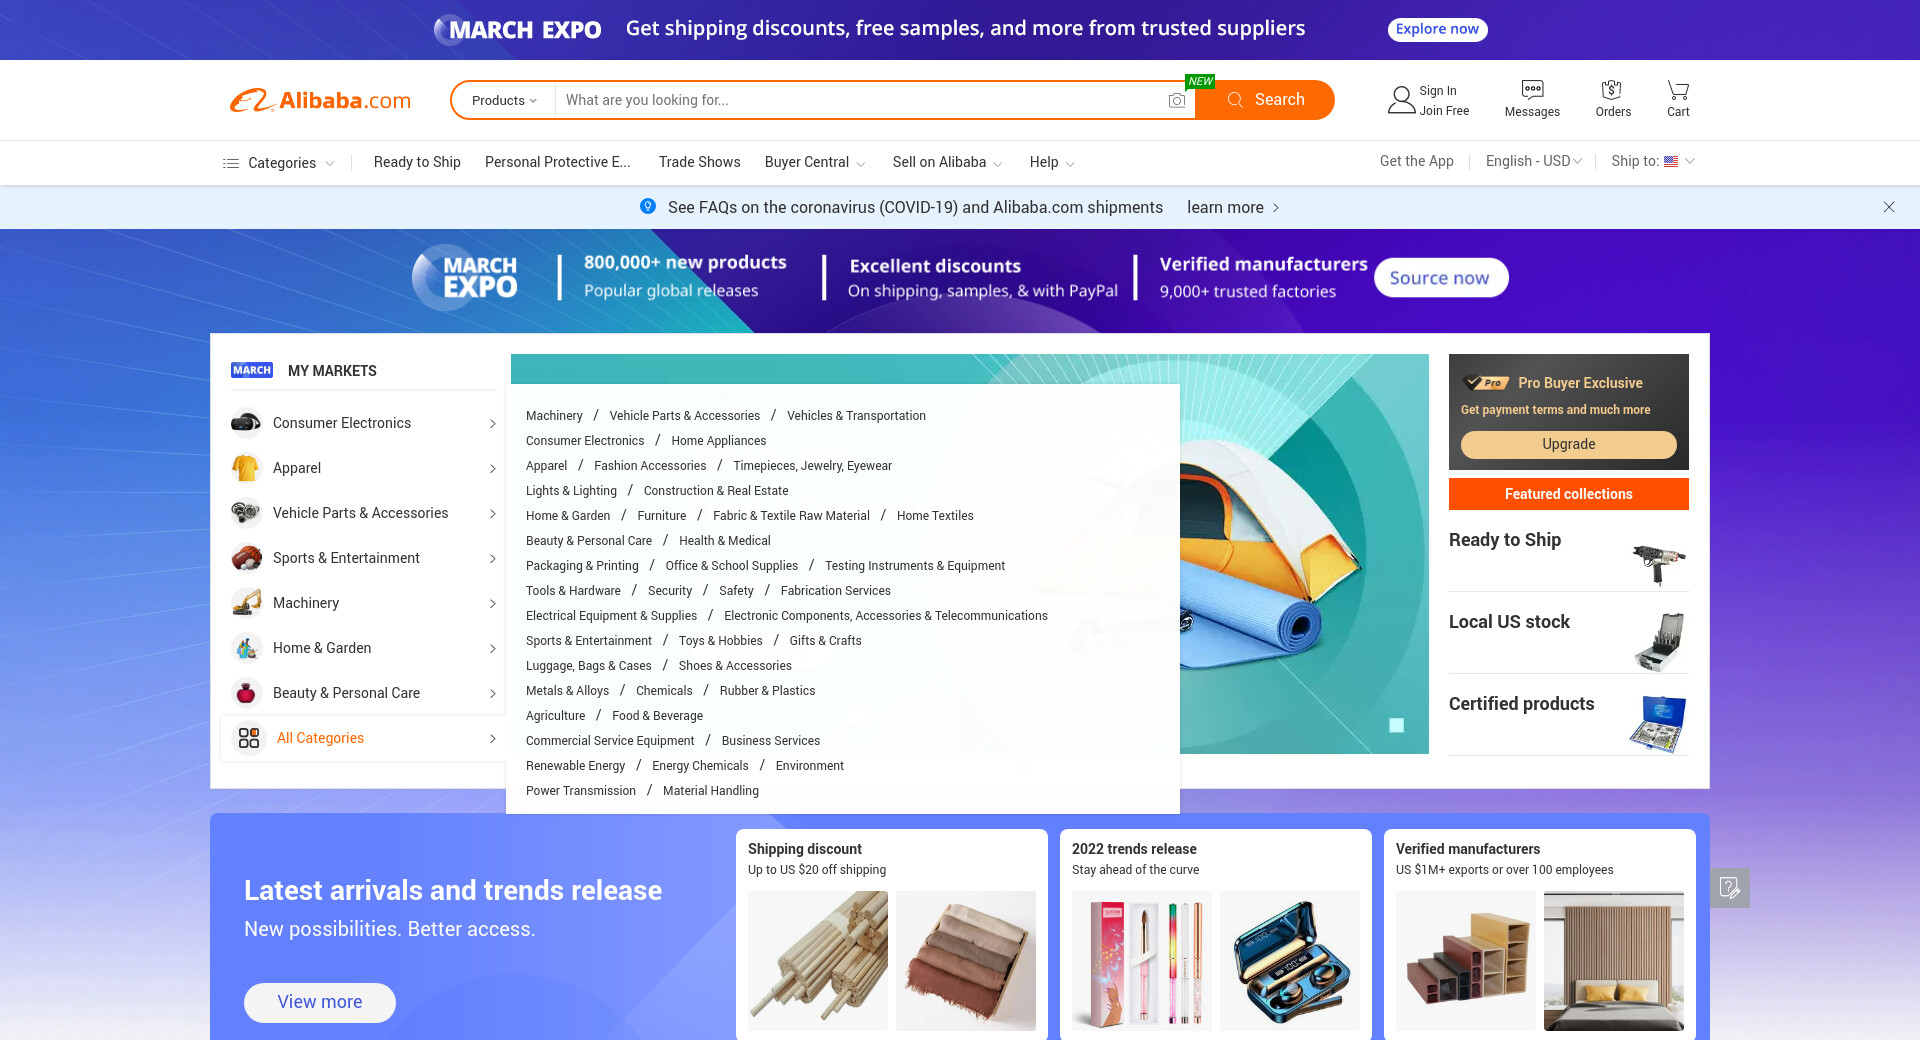Click the Machinery excavator icon
The image size is (1920, 1040).
(246, 603)
